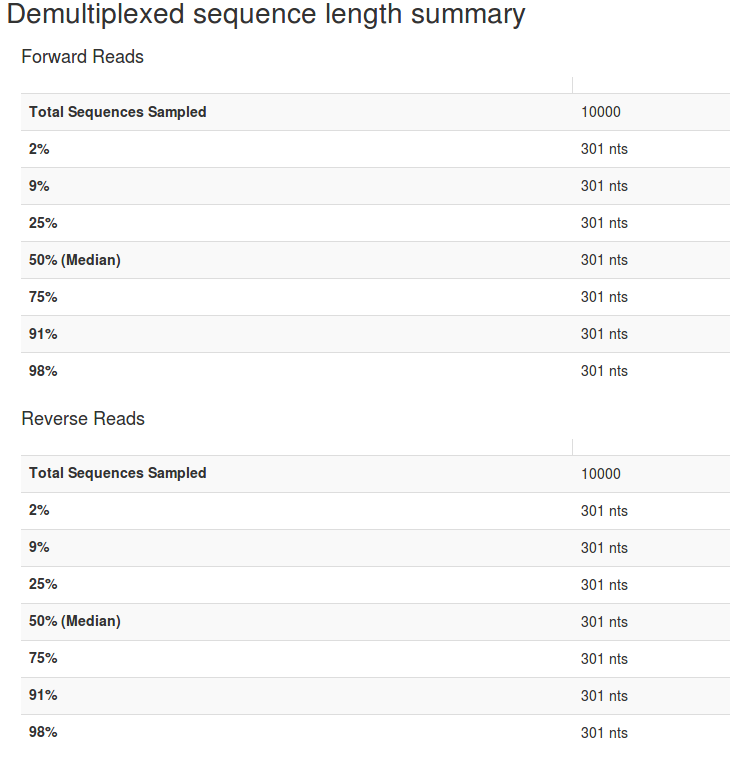Screen dimensions: 730x772
Task: Click reverse reads 91% value 301 nts
Action: (x=604, y=696)
